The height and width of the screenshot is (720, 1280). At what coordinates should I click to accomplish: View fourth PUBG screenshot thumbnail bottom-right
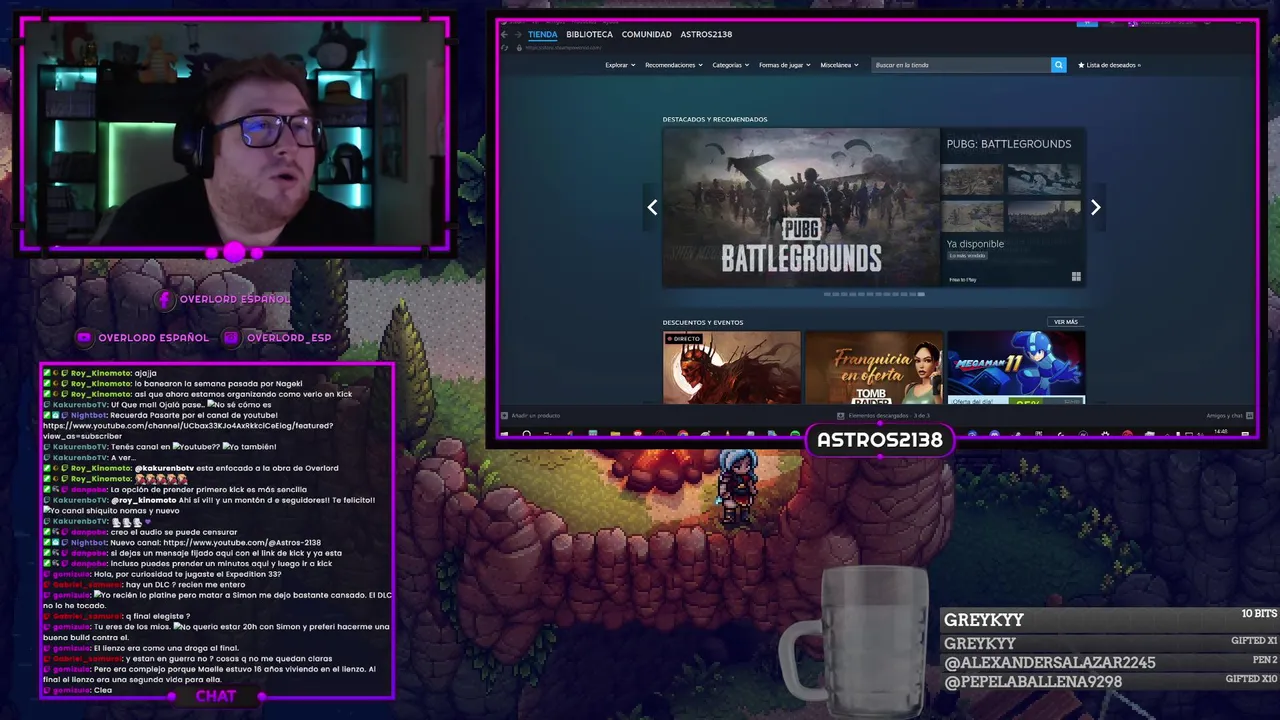(1043, 216)
